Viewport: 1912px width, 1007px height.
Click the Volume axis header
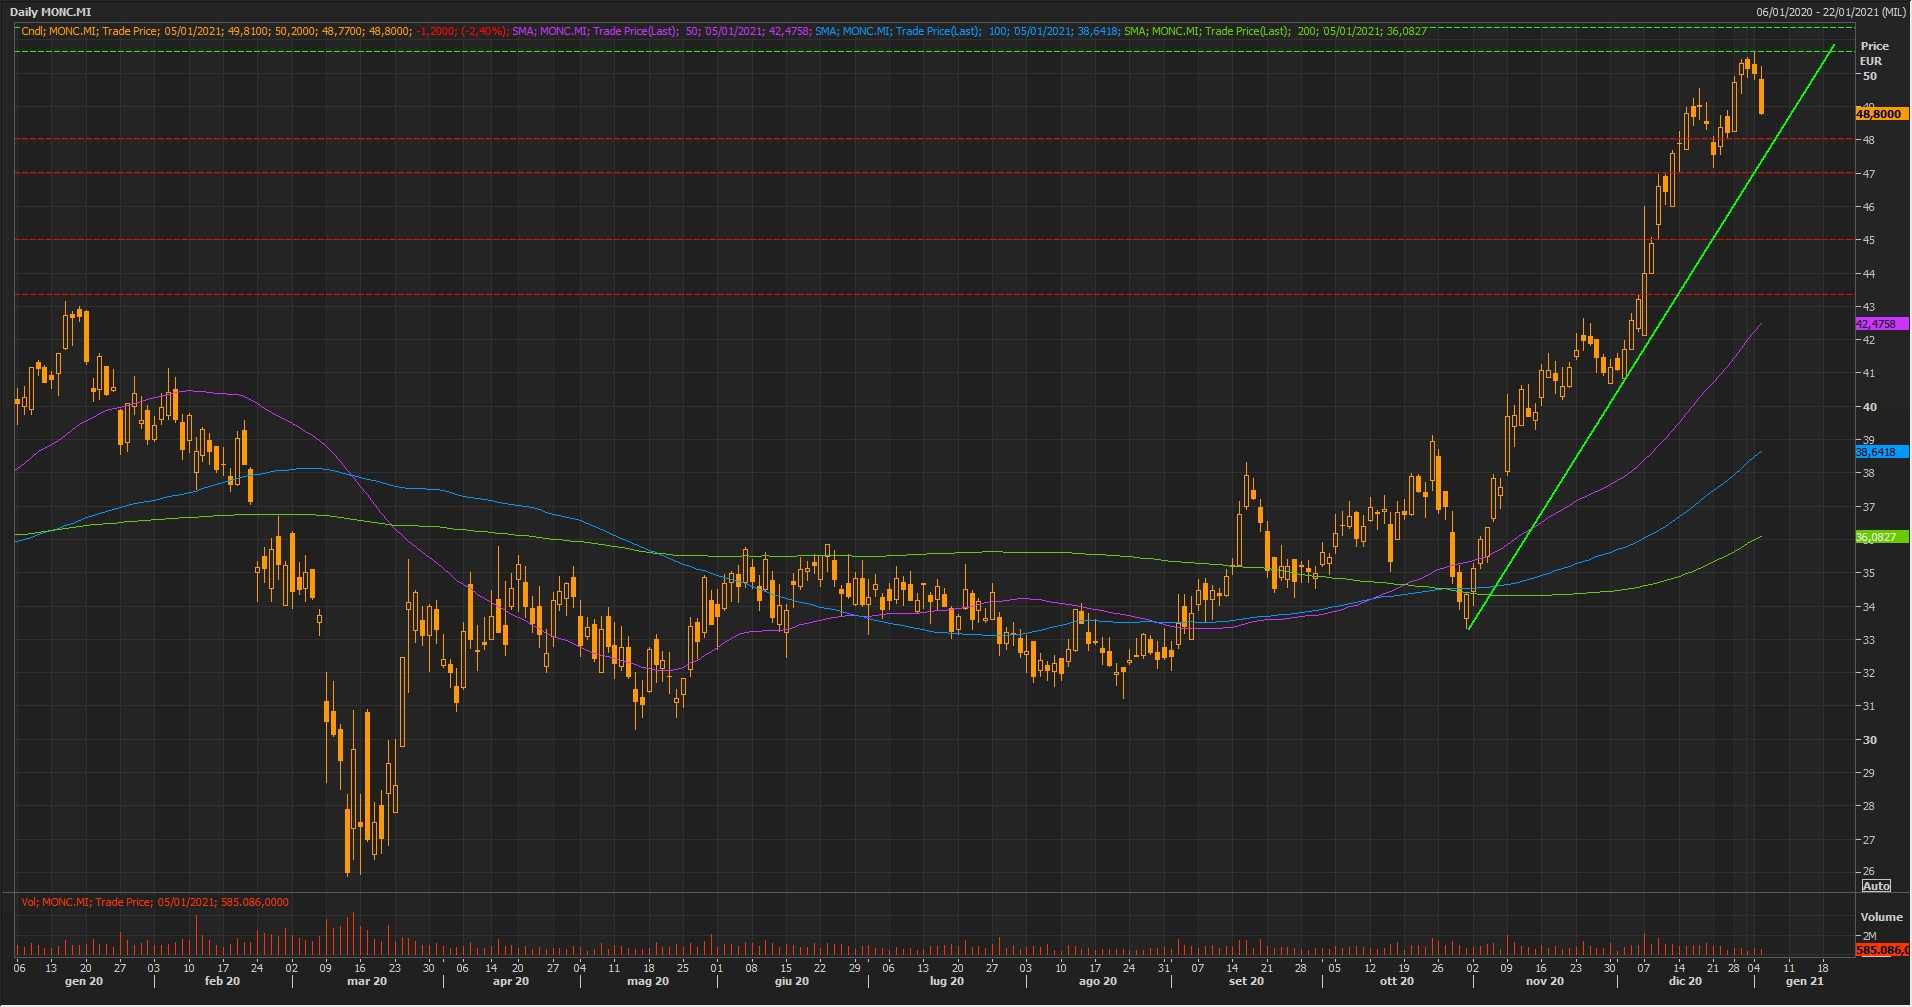coord(1881,917)
